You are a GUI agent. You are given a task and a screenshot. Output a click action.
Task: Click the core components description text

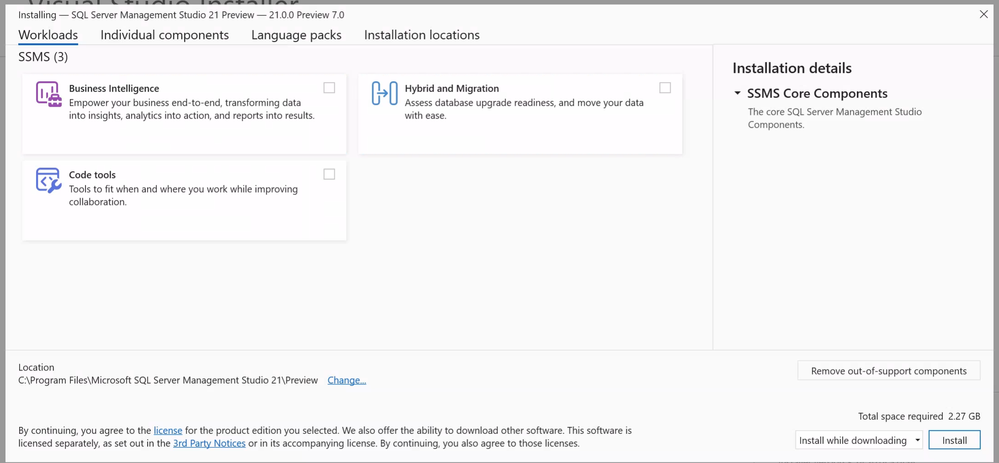pyautogui.click(x=835, y=118)
